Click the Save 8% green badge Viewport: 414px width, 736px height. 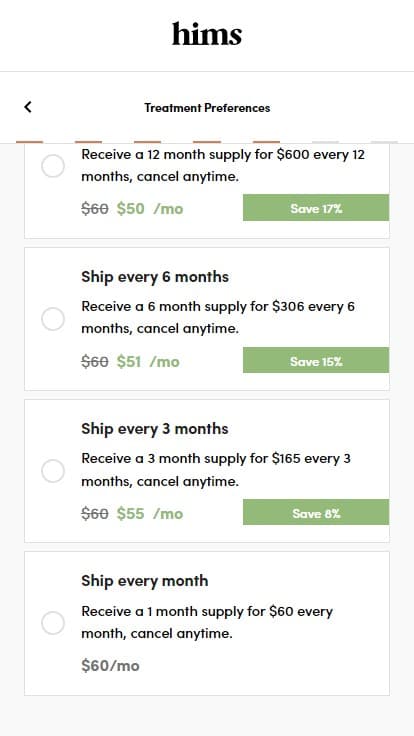coord(316,513)
